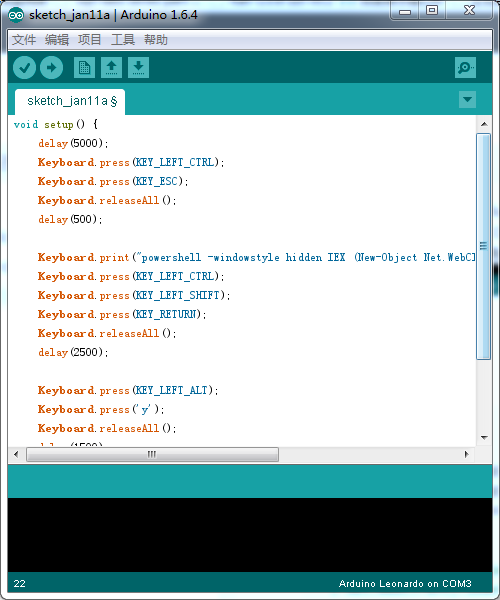The width and height of the screenshot is (500, 600).
Task: Open the 文件 menu
Action: tap(24, 40)
